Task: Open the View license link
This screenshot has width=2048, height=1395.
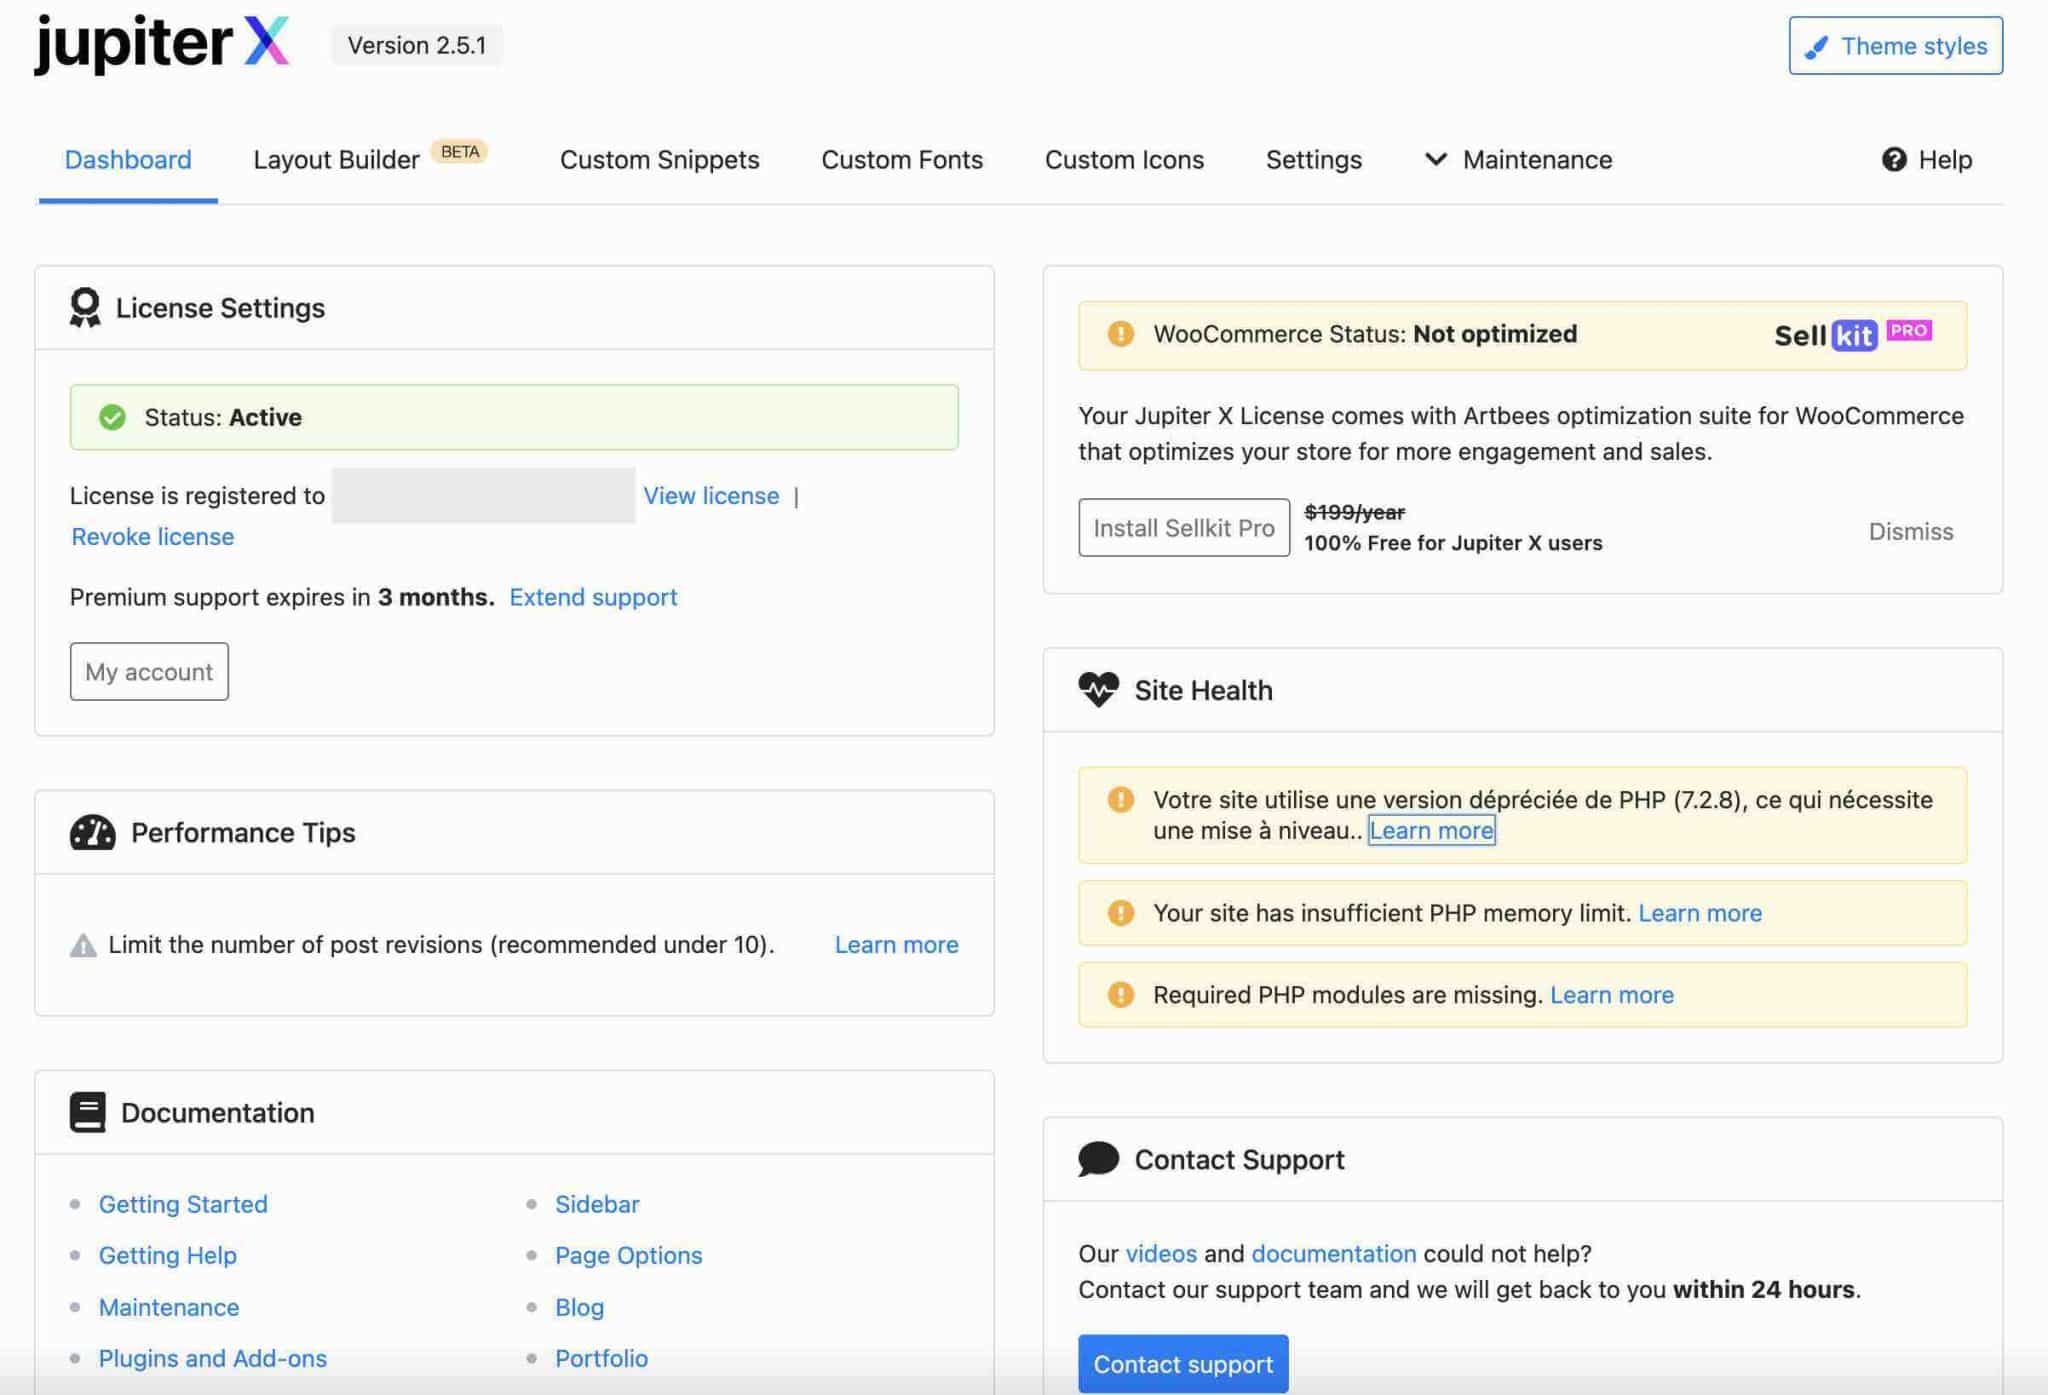Action: pos(711,495)
